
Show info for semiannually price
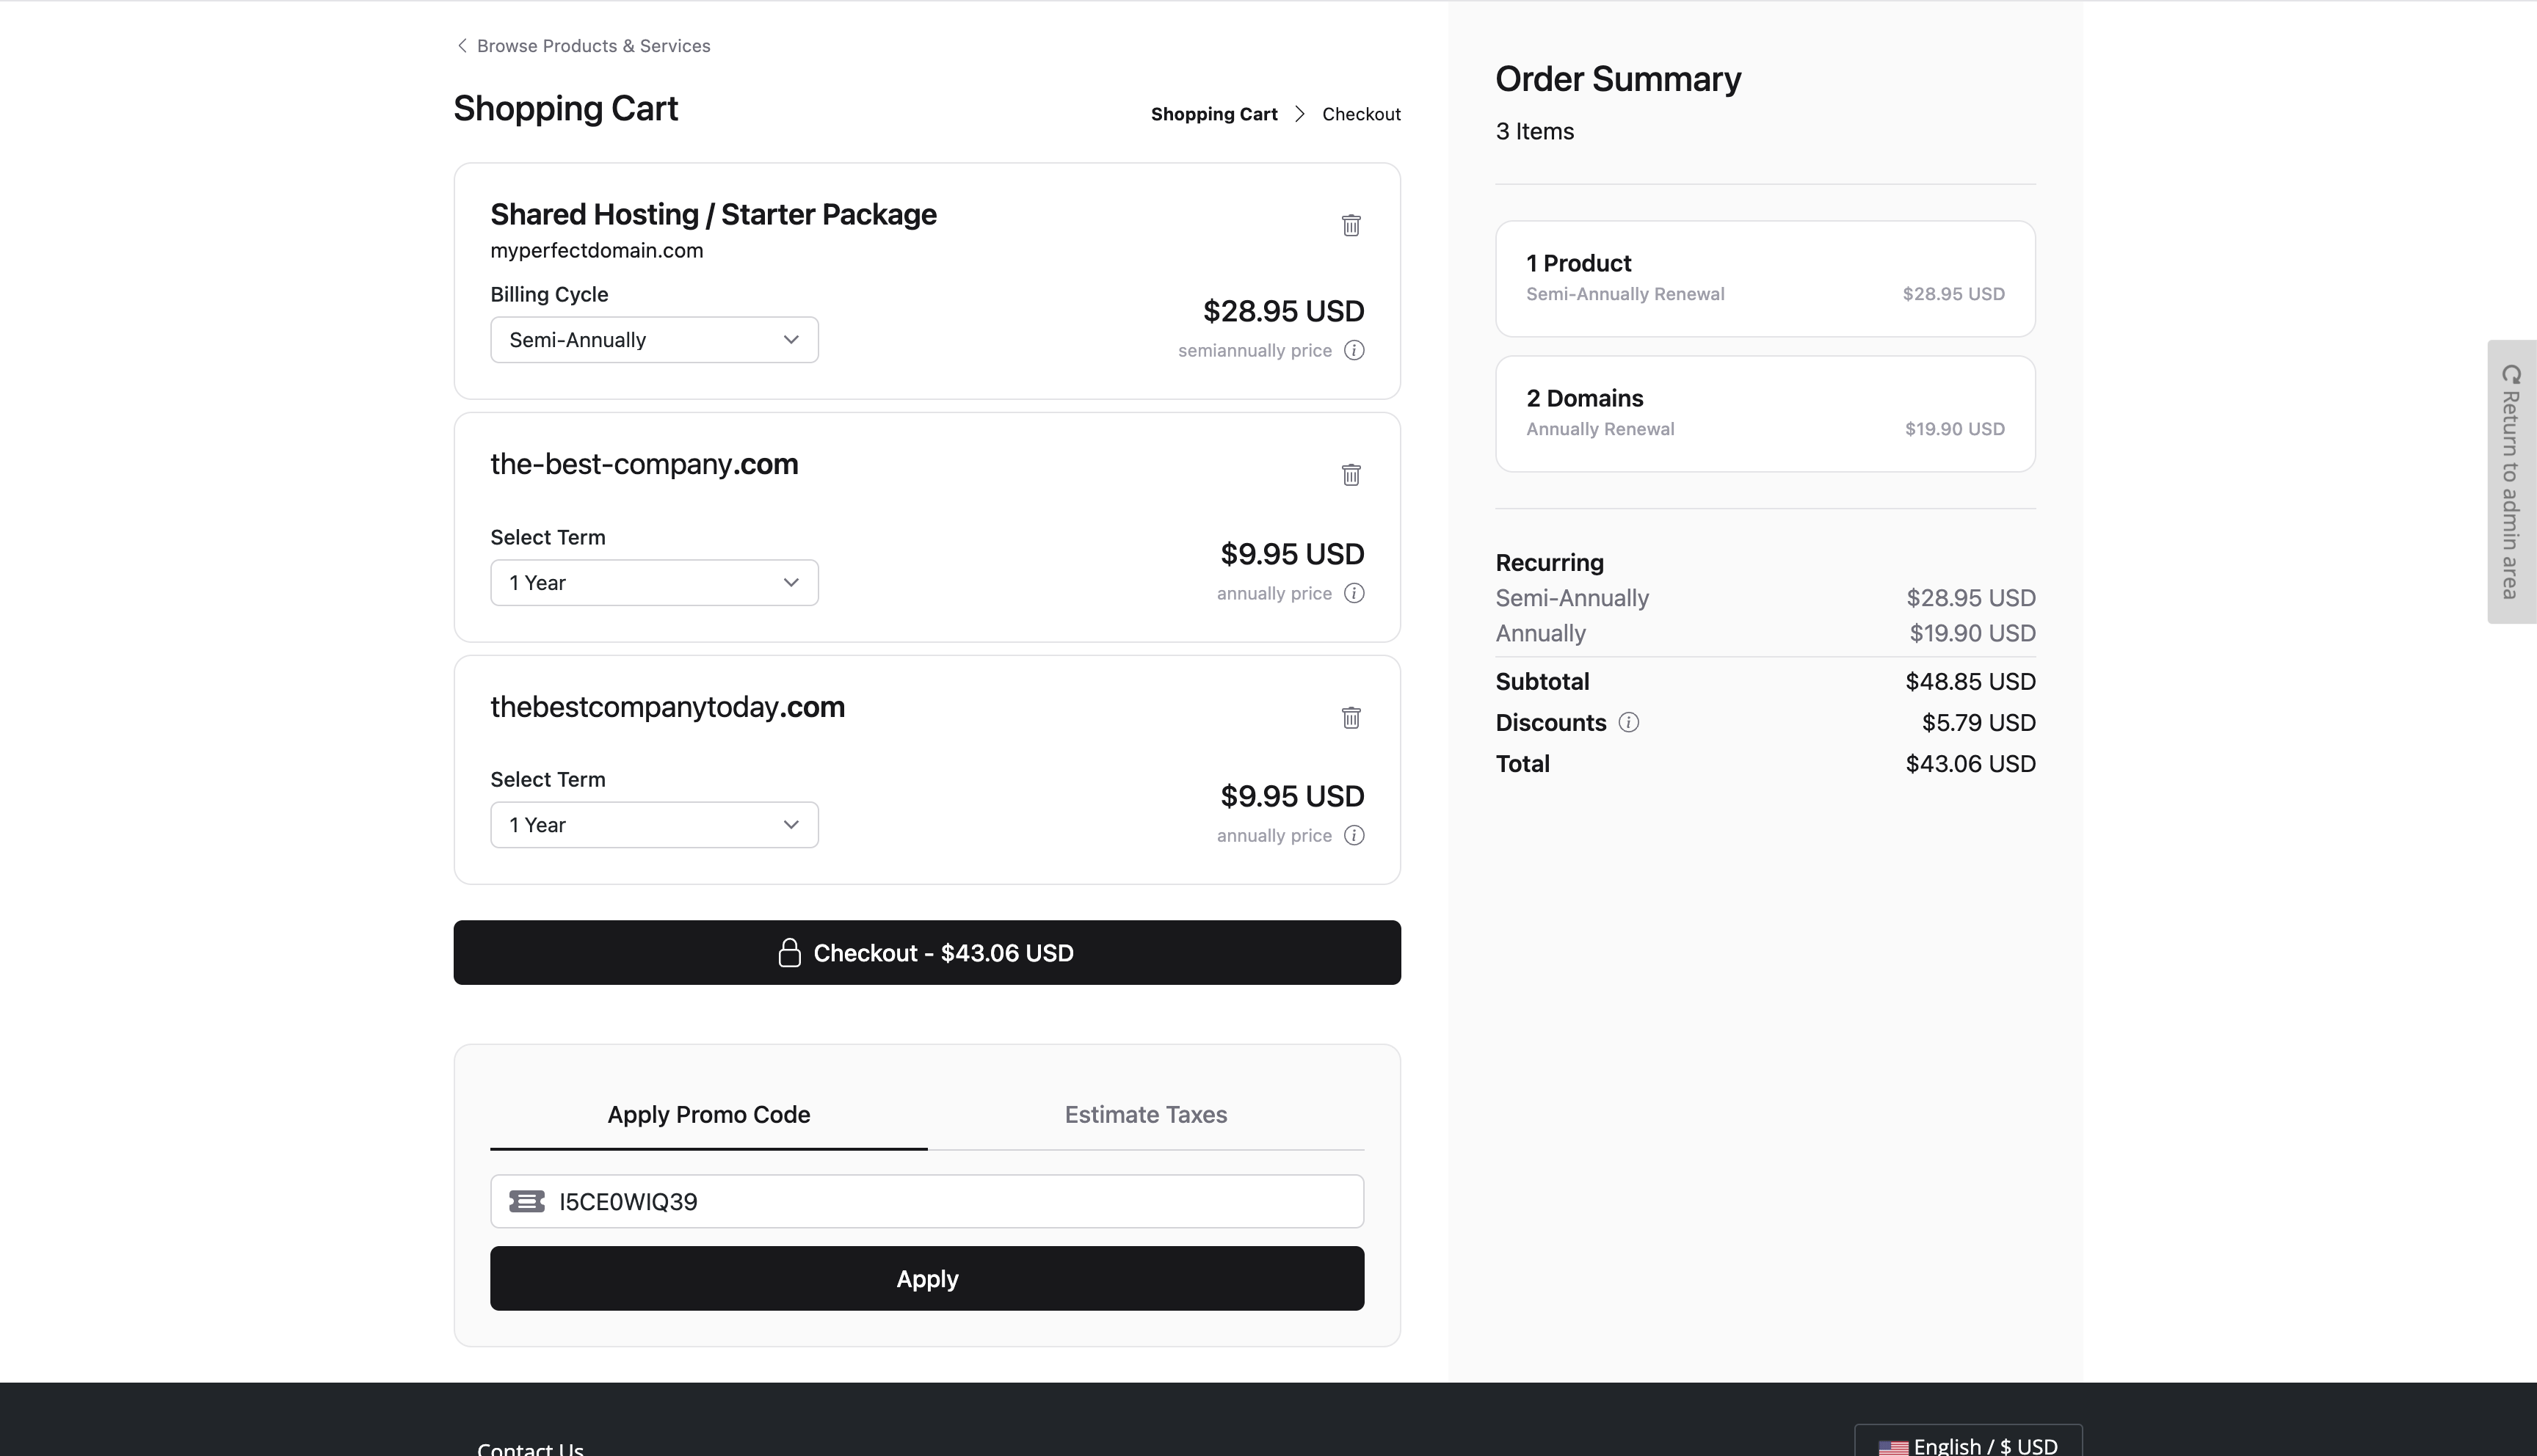click(1354, 350)
